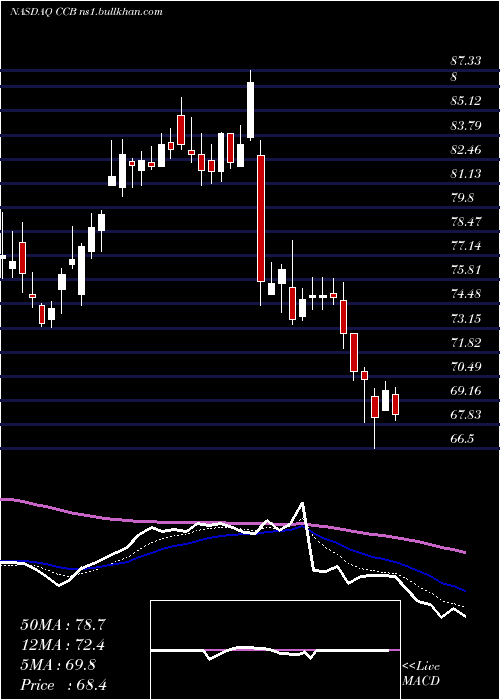Image resolution: width=500 pixels, height=700 pixels.
Task: Click the 77.14 price axis label
Action: tap(465, 246)
